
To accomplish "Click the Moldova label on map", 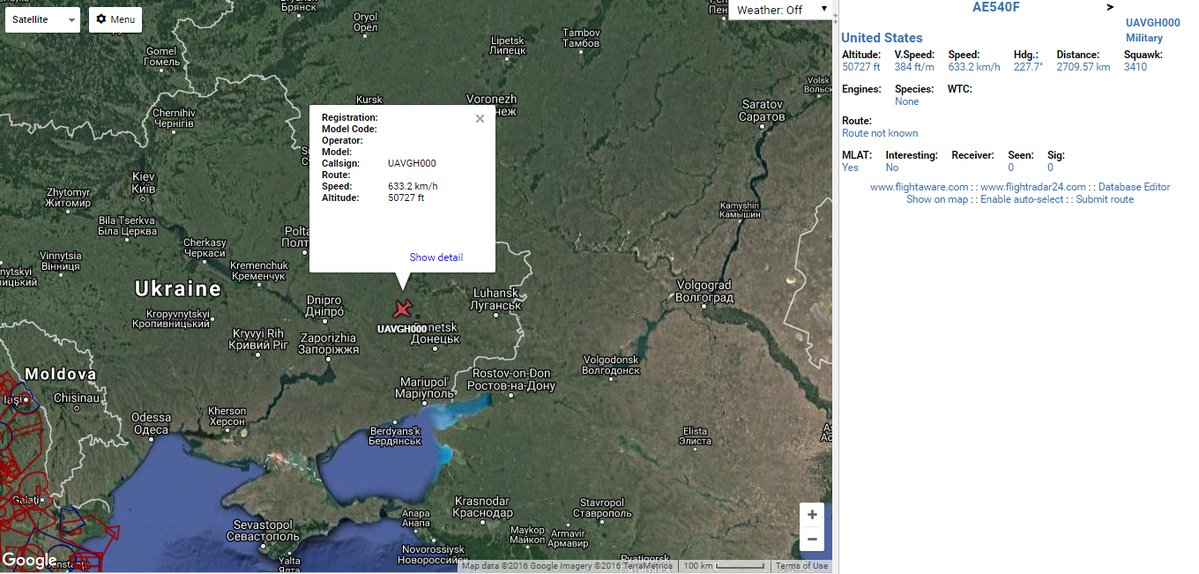I will pyautogui.click(x=60, y=375).
